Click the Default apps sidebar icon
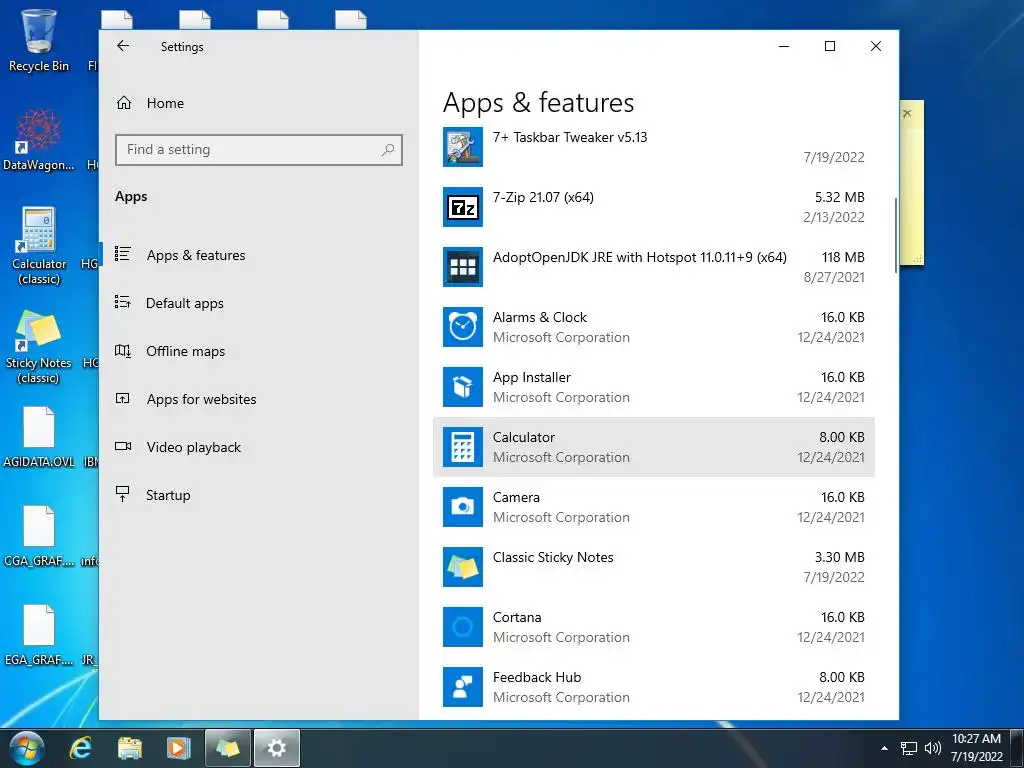 [123, 302]
